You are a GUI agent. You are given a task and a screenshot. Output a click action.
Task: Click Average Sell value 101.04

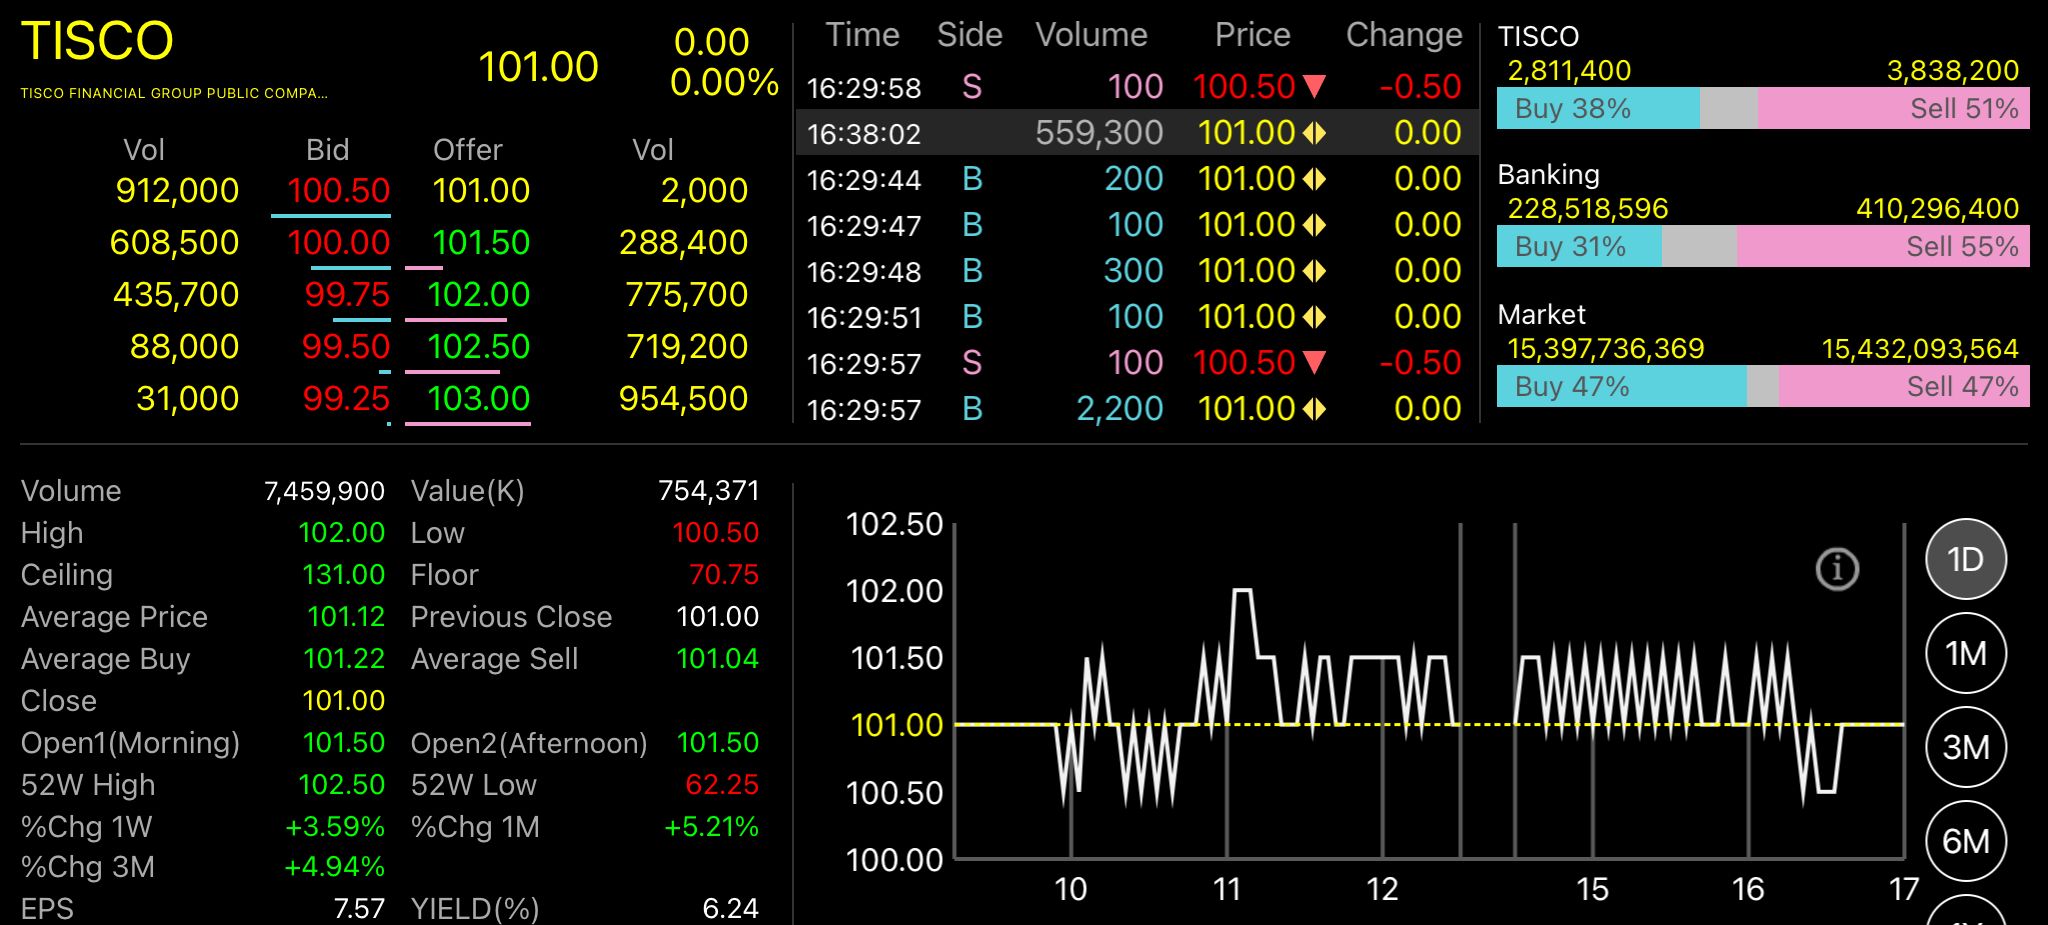tap(717, 659)
